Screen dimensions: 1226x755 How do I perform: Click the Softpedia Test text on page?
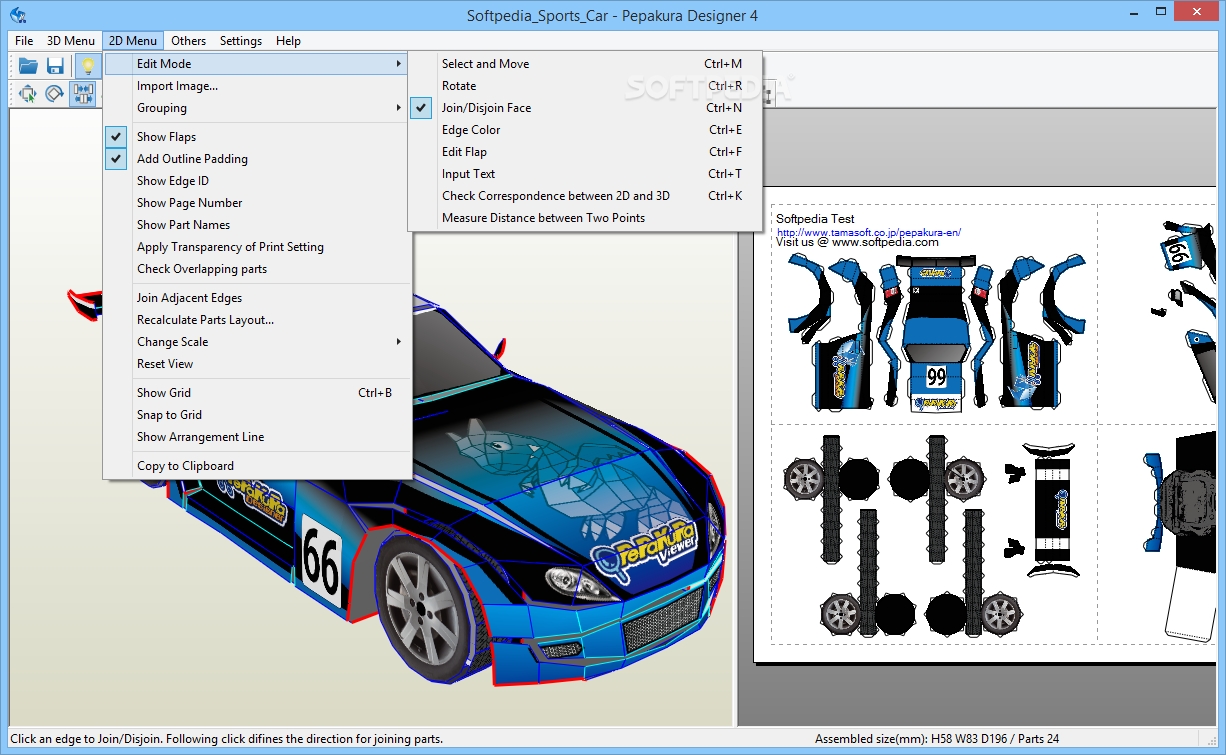pyautogui.click(x=815, y=219)
